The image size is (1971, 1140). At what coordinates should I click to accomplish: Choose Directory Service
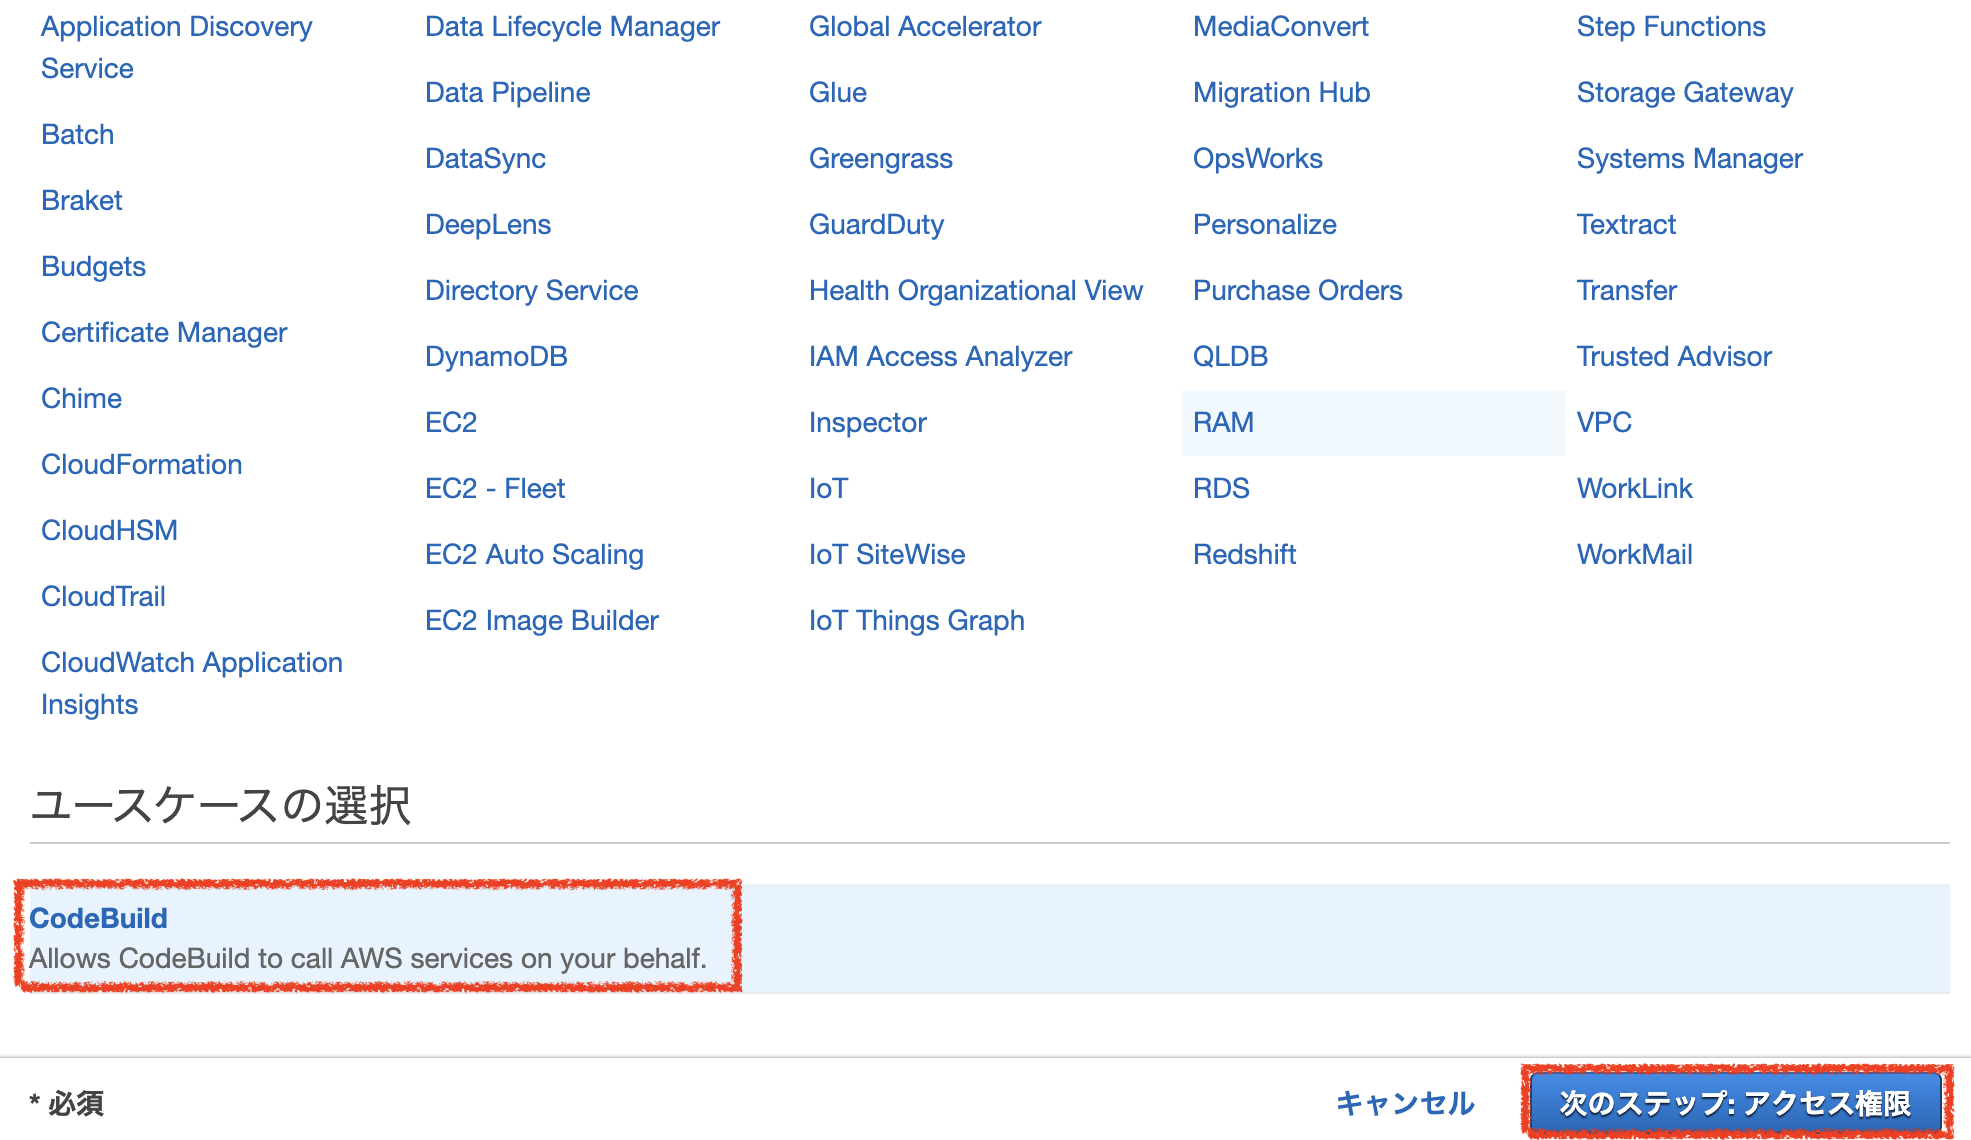coord(532,290)
